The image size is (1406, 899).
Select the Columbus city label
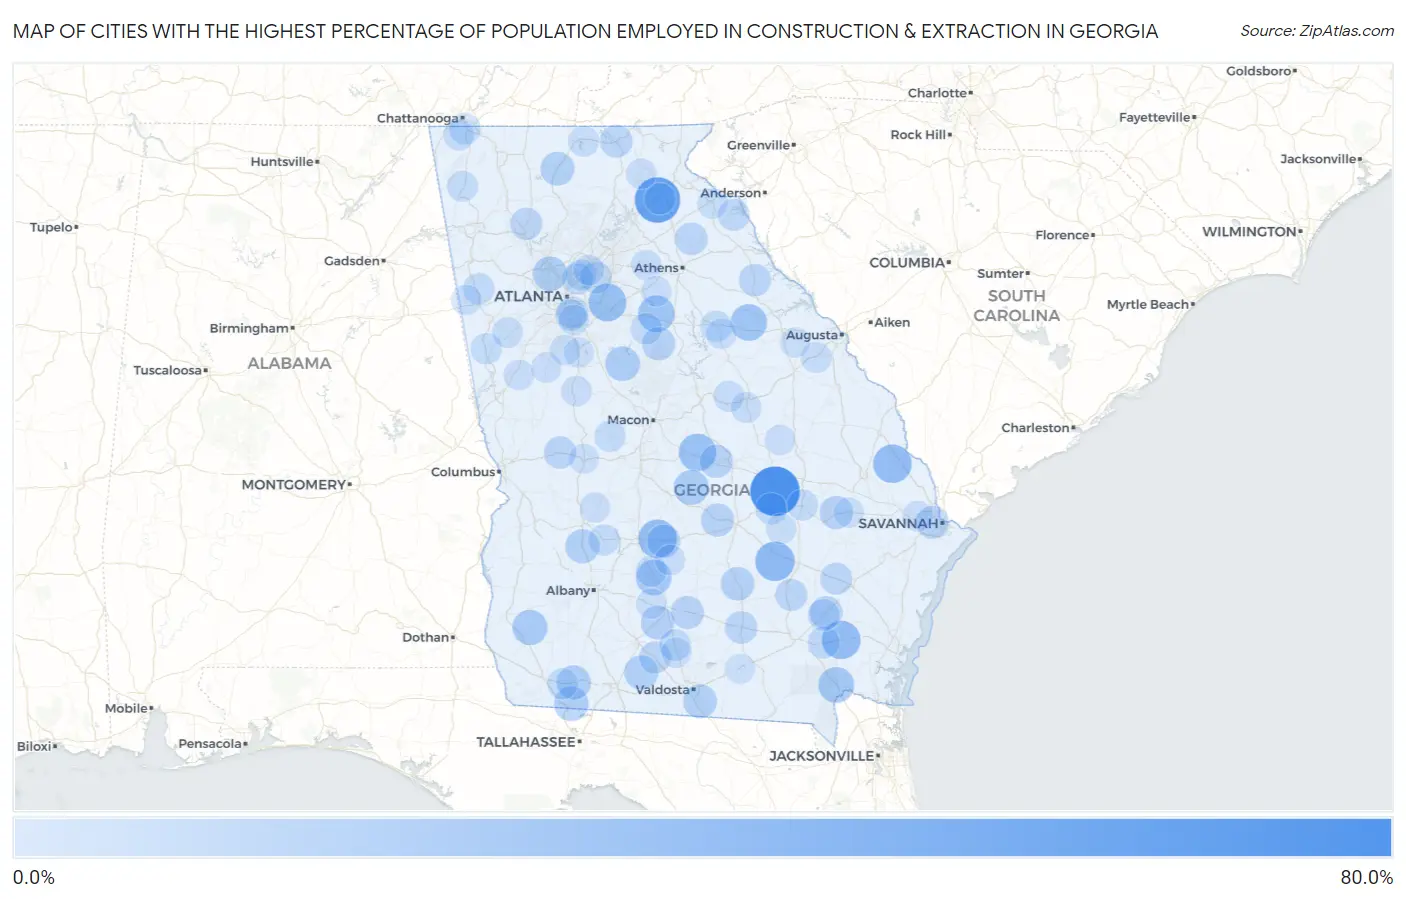[463, 472]
